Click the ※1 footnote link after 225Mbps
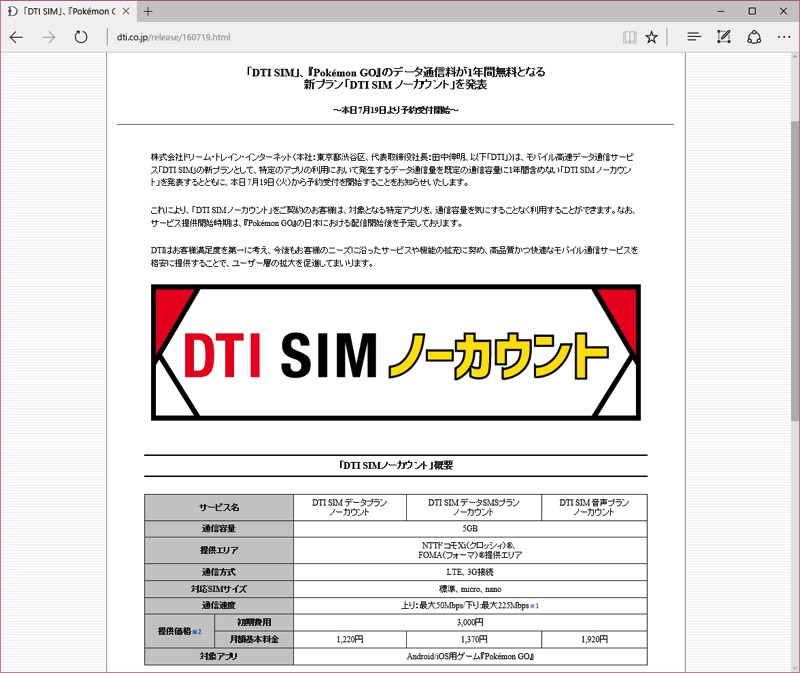Image resolution: width=800 pixels, height=673 pixels. tap(534, 606)
